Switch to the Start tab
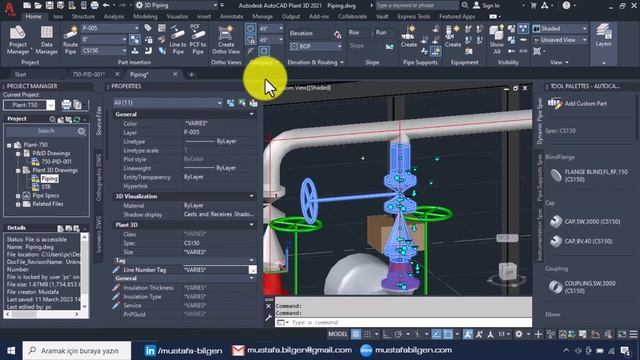The image size is (640, 360). (x=20, y=74)
